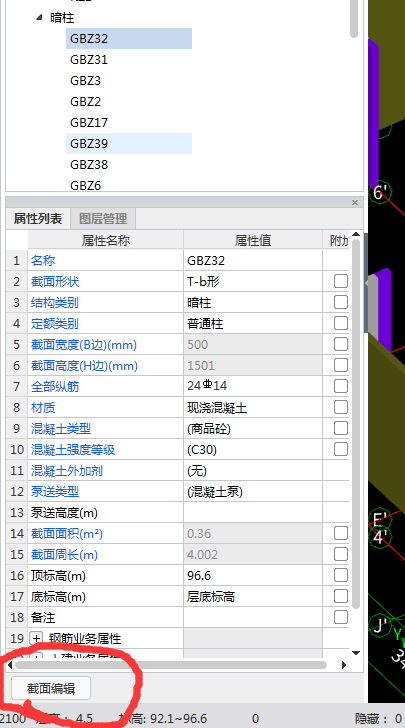
Task: Tick the 混凝土类型 row checkbox
Action: (x=341, y=428)
